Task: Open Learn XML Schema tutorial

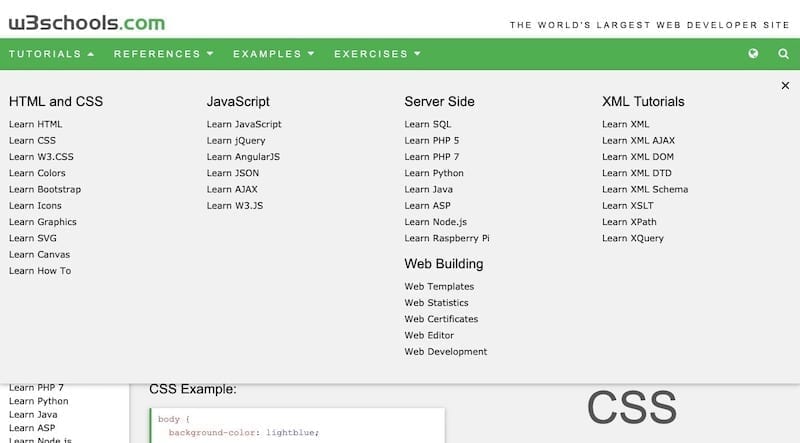Action: [645, 189]
